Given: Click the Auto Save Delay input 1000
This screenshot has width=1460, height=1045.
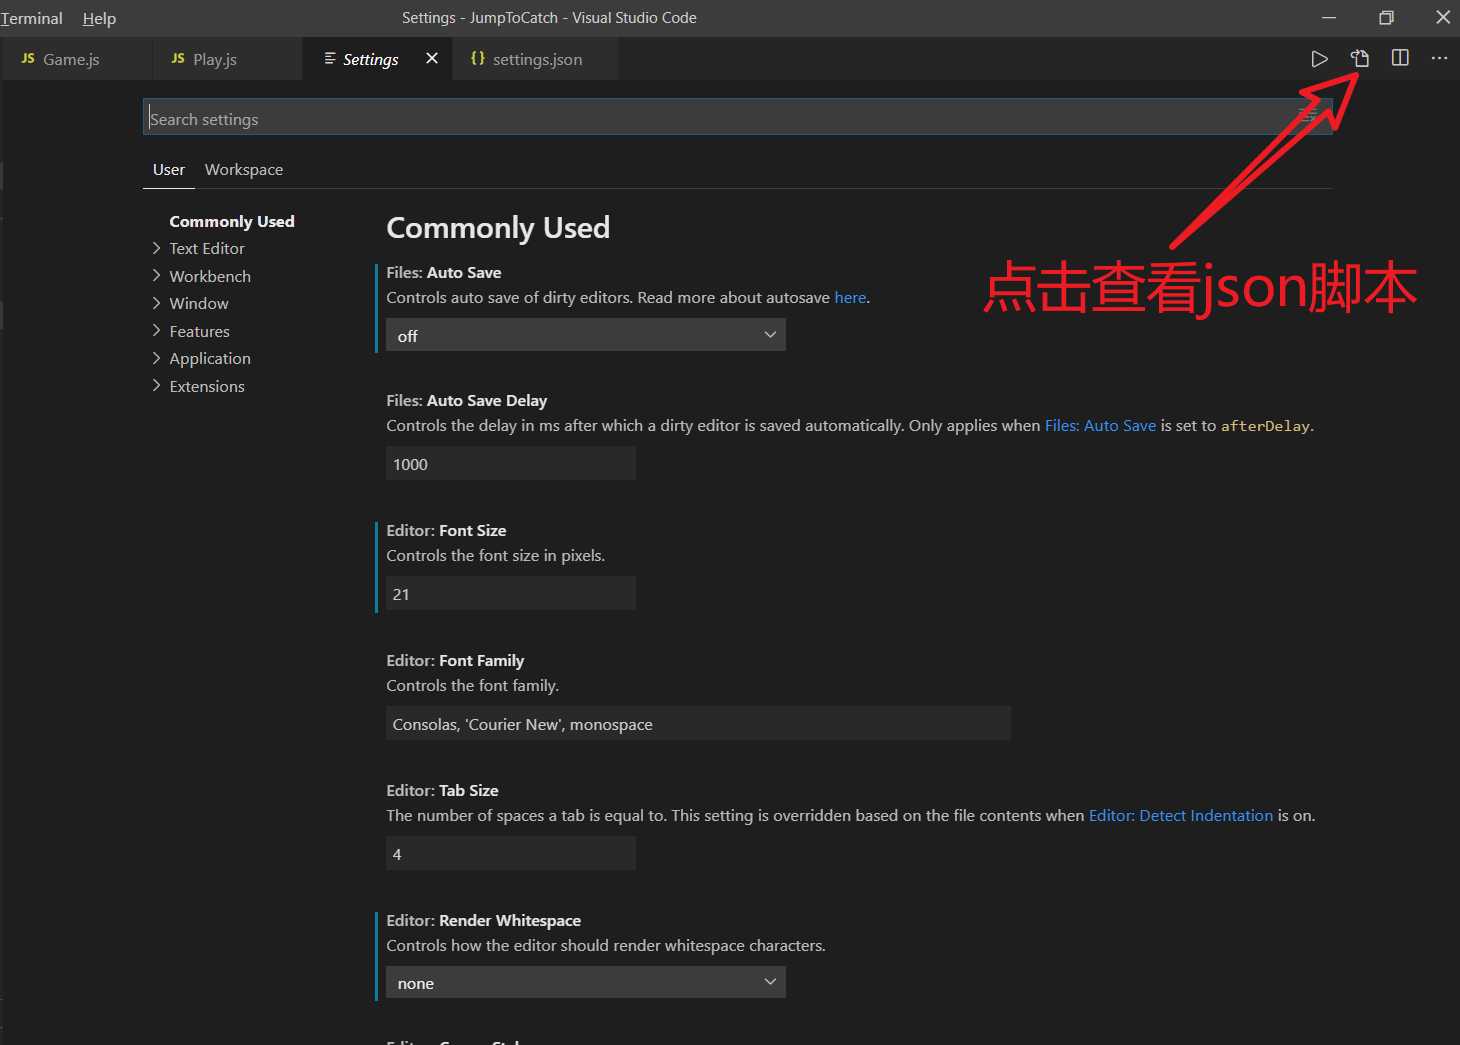Looking at the screenshot, I should (x=511, y=464).
